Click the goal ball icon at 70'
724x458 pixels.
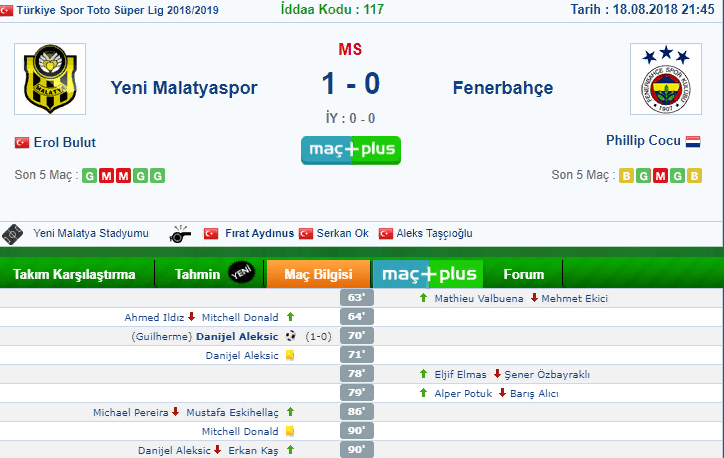click(x=290, y=336)
